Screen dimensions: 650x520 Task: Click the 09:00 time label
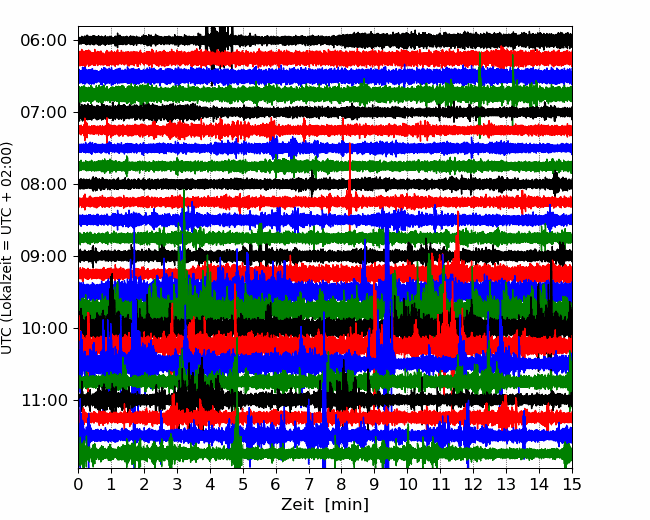point(44,256)
